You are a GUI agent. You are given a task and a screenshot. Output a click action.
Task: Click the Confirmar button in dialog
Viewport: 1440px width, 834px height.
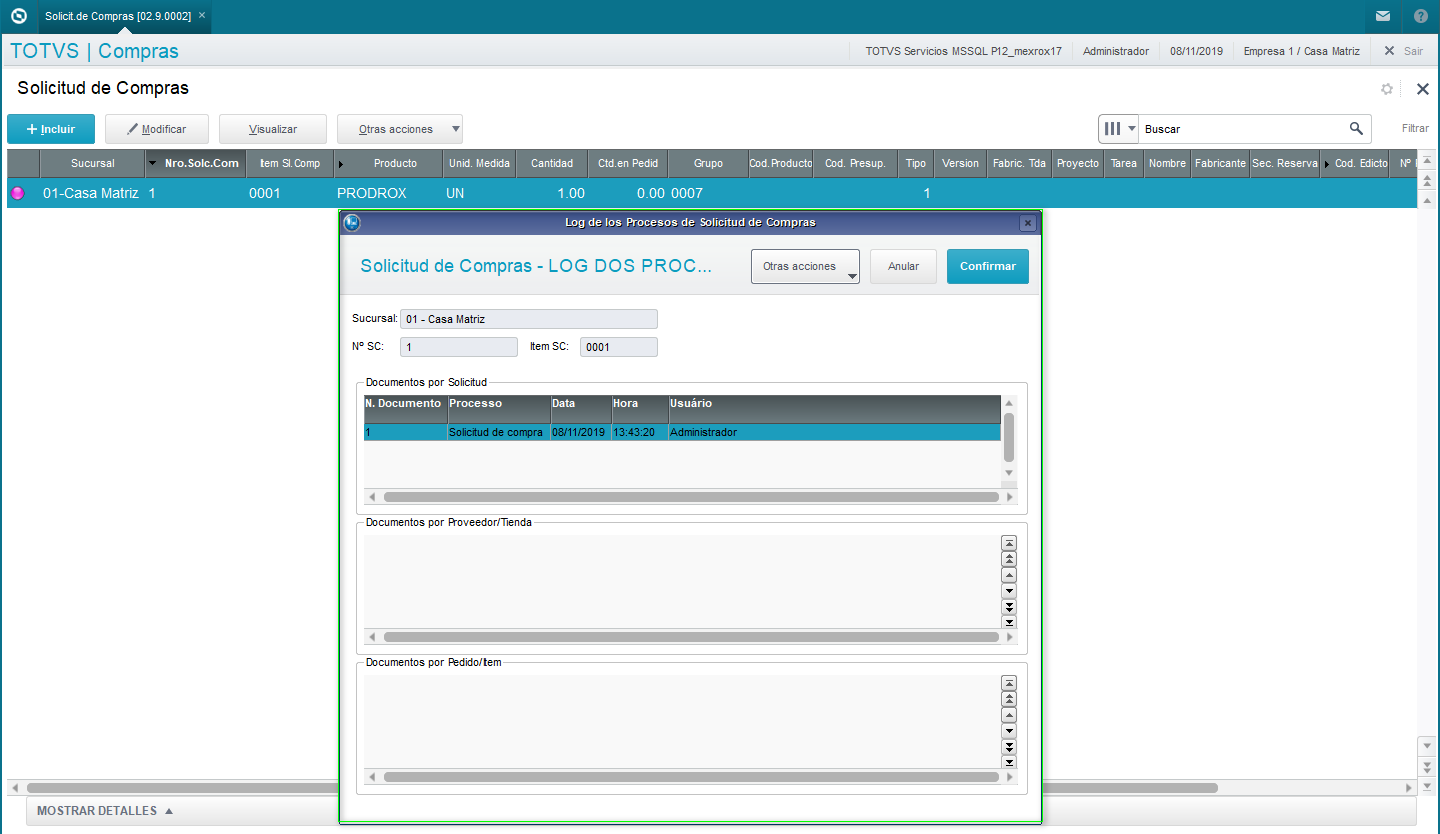988,266
